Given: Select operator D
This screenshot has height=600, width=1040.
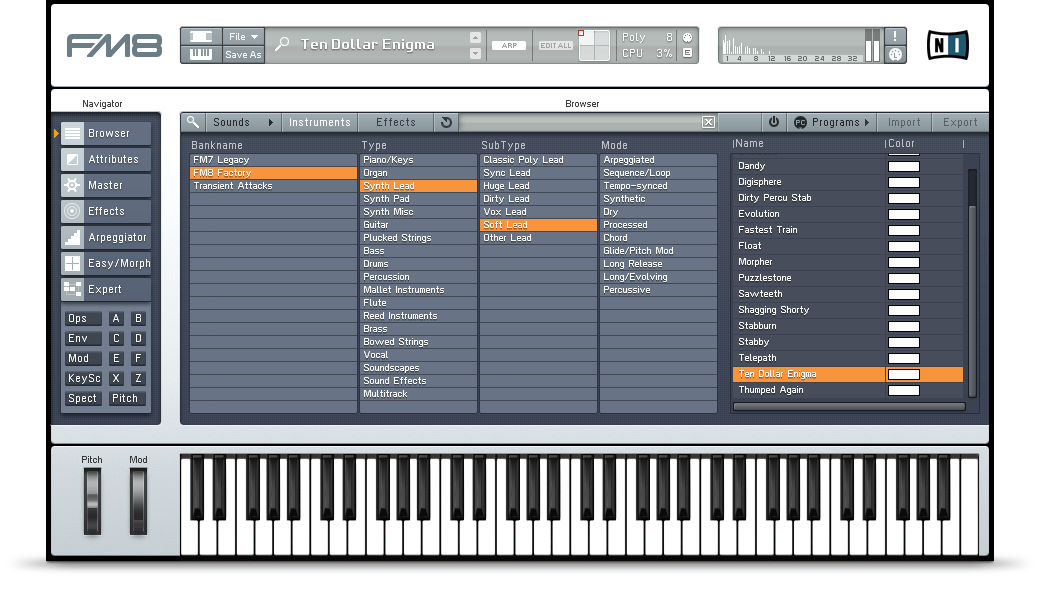Looking at the screenshot, I should point(139,338).
